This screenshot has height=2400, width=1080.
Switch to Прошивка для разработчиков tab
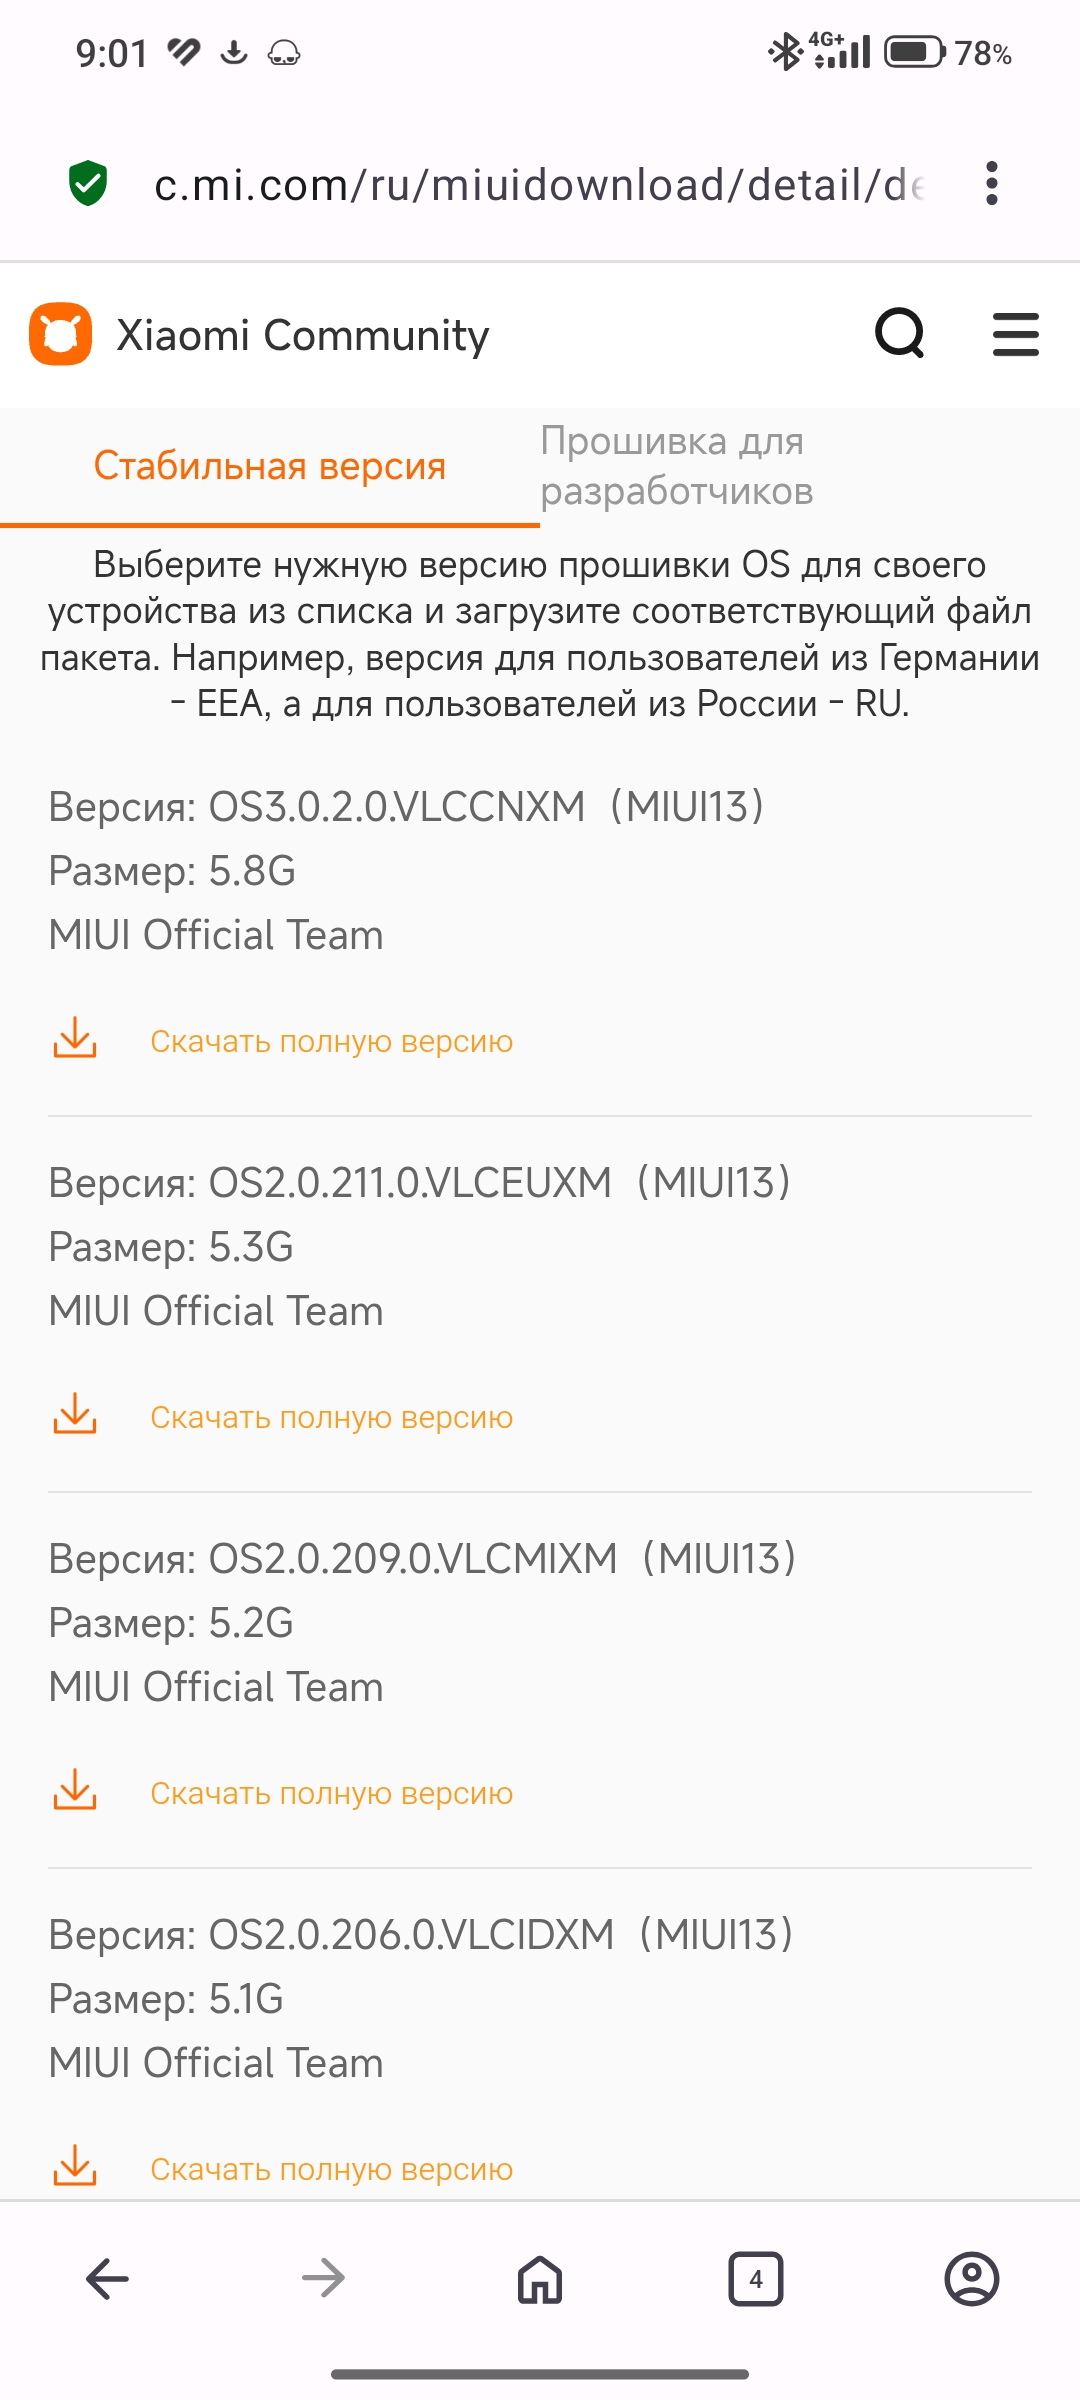click(677, 466)
